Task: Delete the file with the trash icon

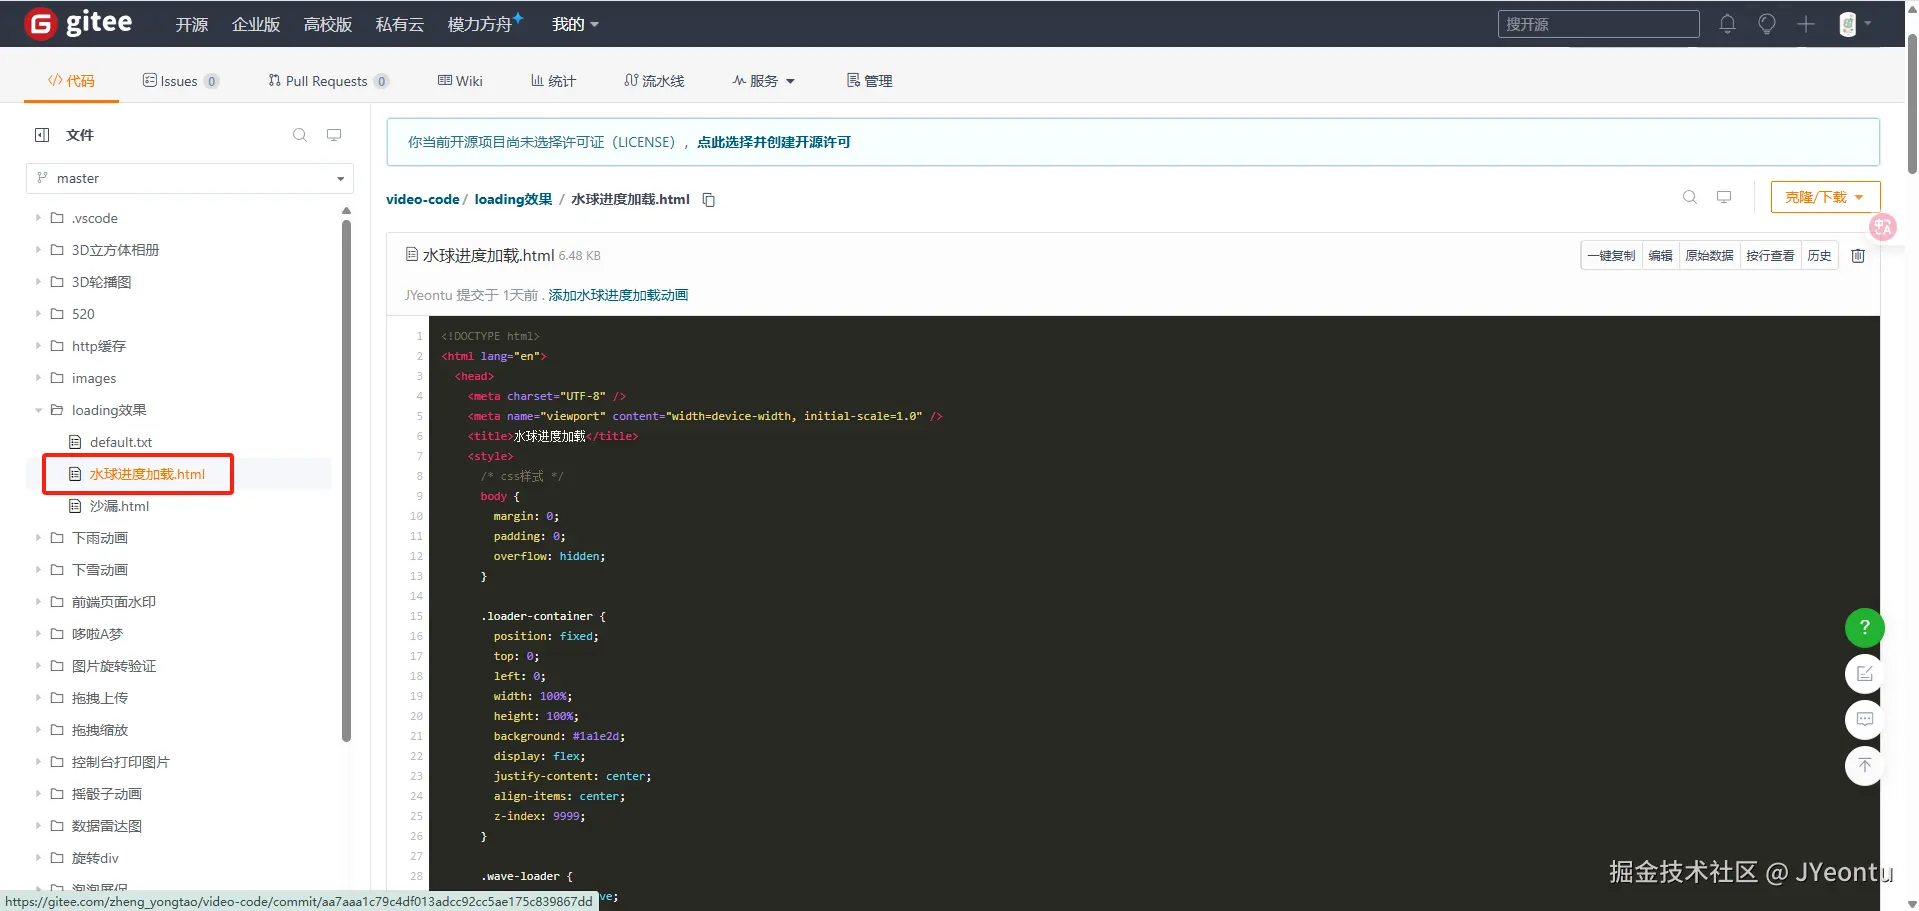Action: coord(1858,256)
